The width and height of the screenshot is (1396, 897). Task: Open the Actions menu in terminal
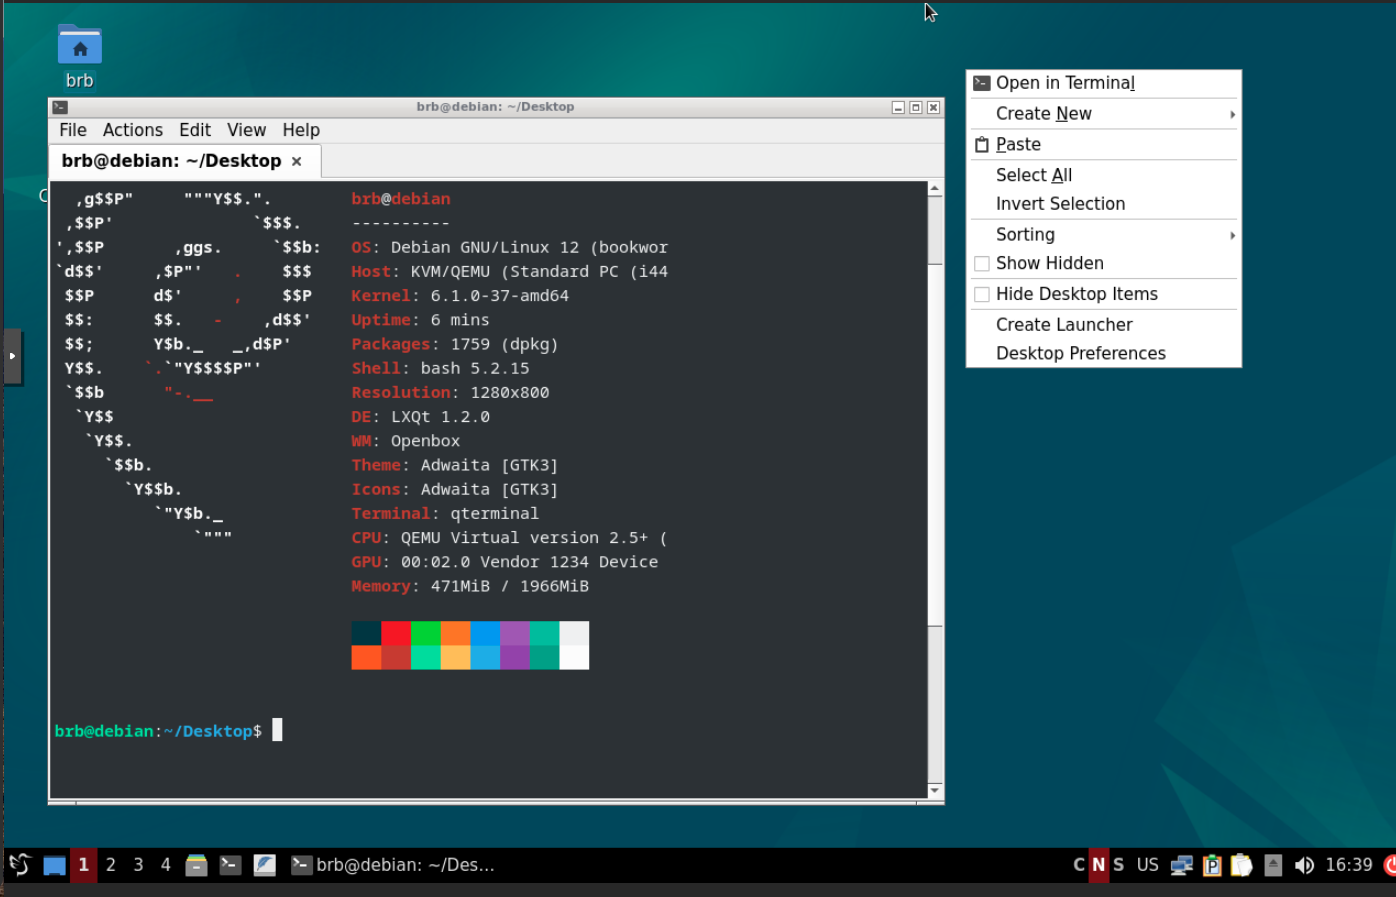pyautogui.click(x=132, y=130)
